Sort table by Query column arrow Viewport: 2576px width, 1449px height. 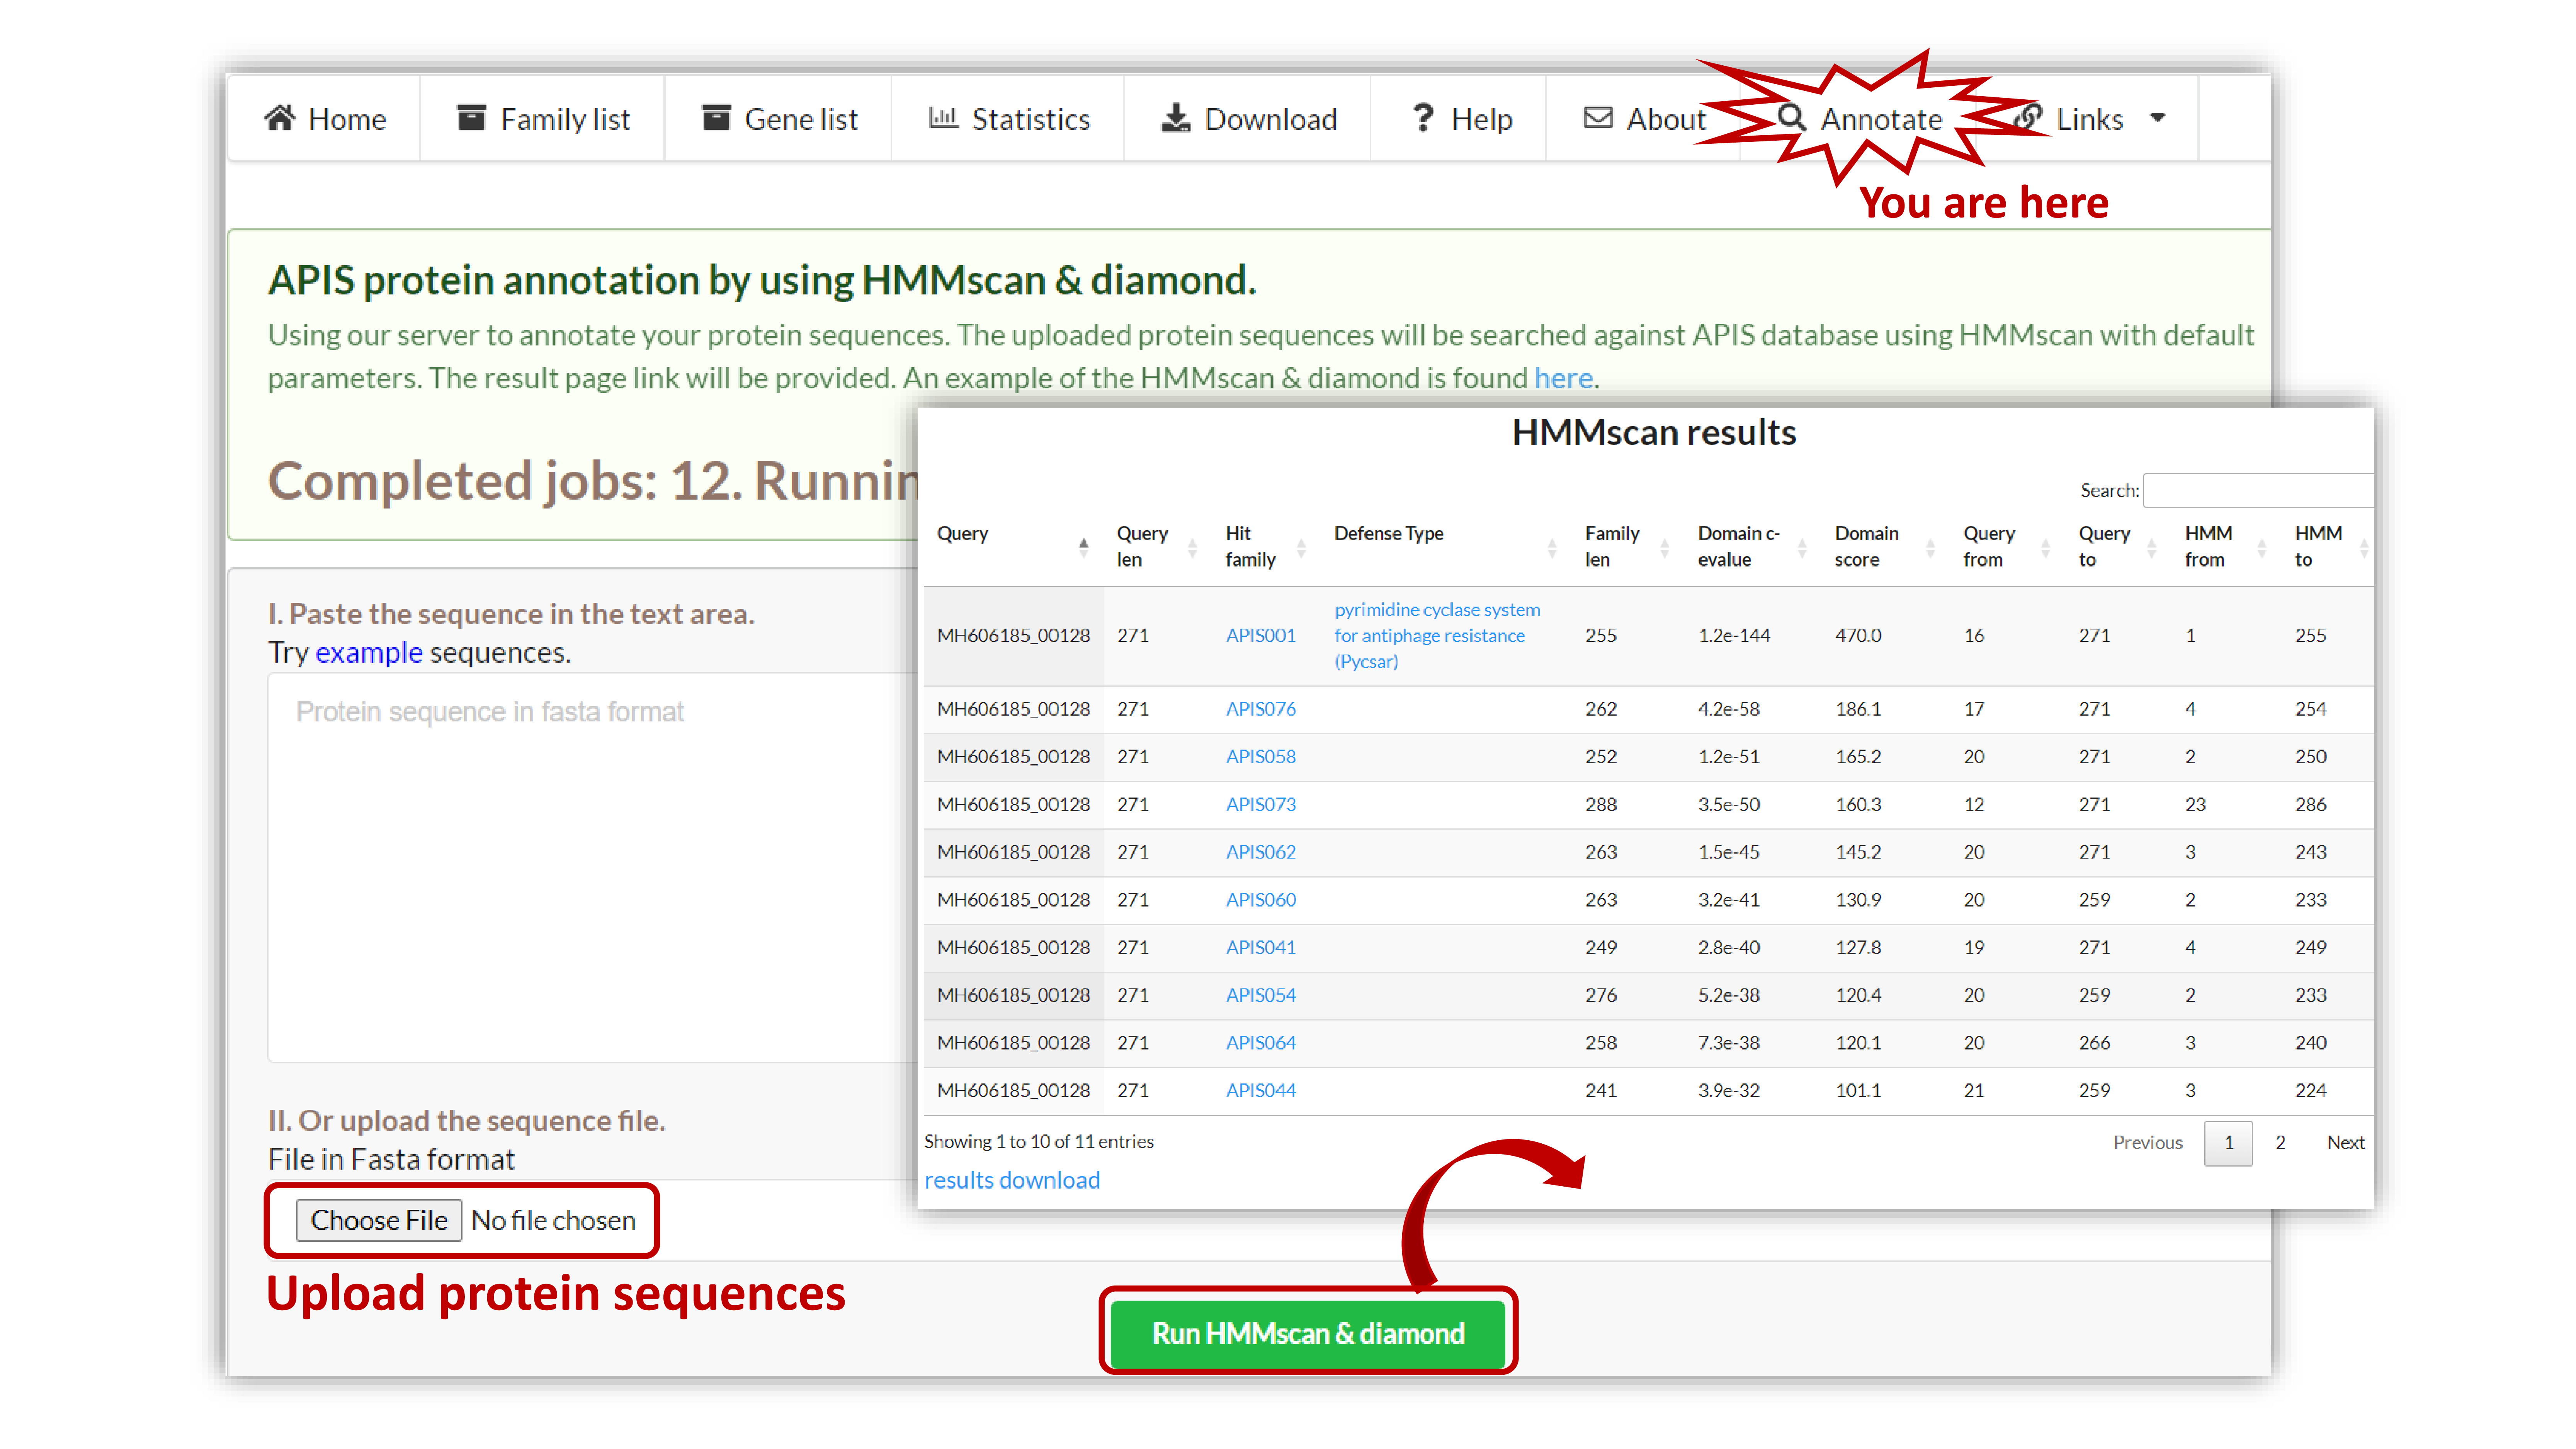coord(1083,546)
